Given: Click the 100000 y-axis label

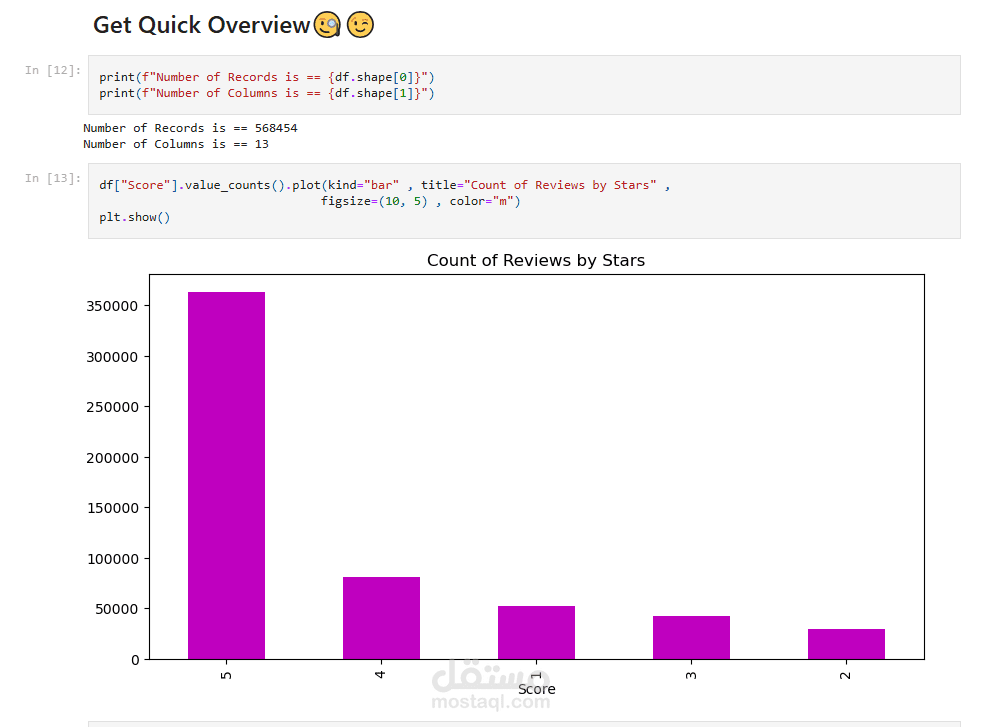Looking at the screenshot, I should (112, 559).
